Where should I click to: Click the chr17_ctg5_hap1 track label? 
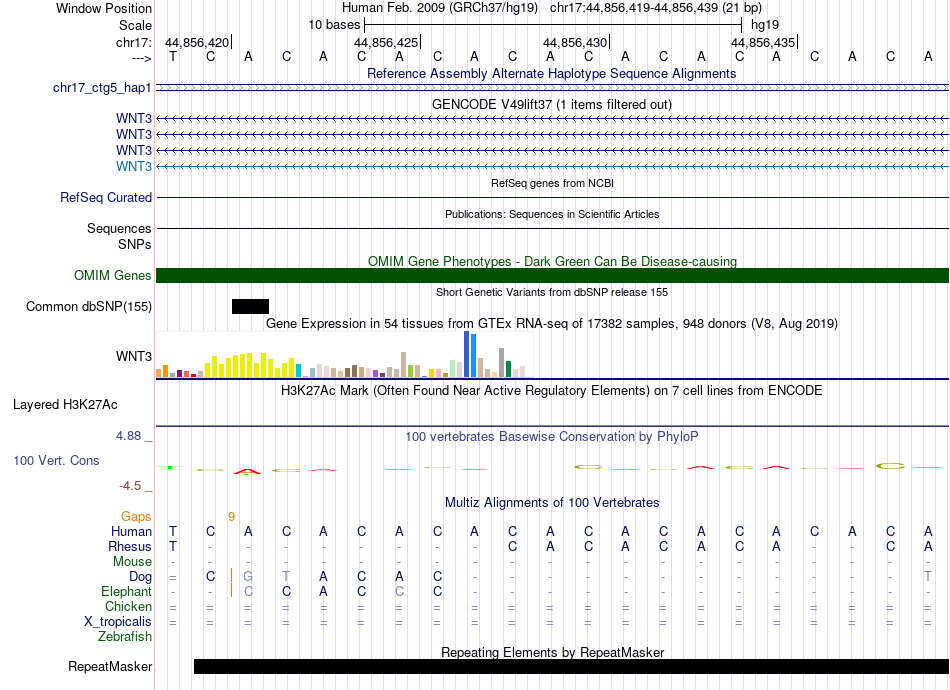tap(102, 88)
